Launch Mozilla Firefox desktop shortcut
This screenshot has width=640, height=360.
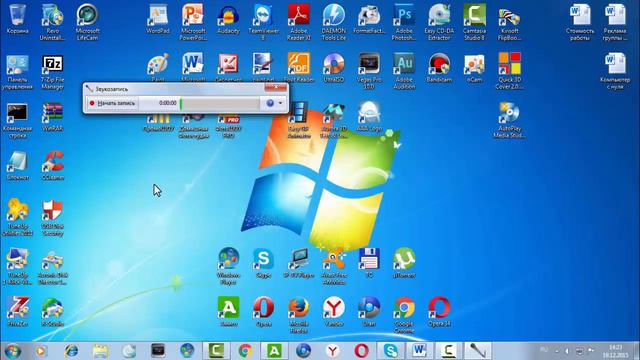298,315
